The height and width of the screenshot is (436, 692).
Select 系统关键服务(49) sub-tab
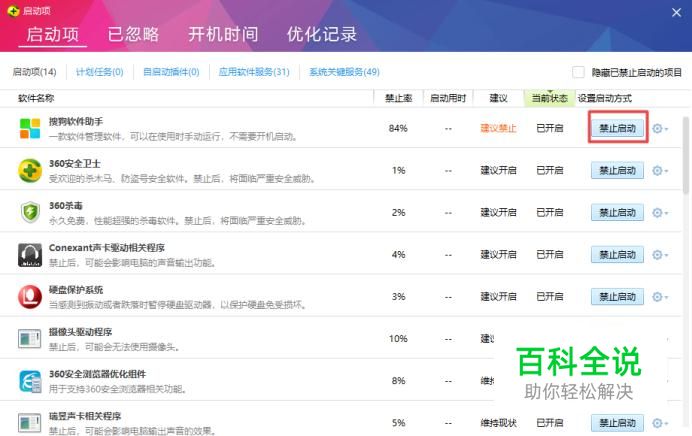tap(344, 72)
